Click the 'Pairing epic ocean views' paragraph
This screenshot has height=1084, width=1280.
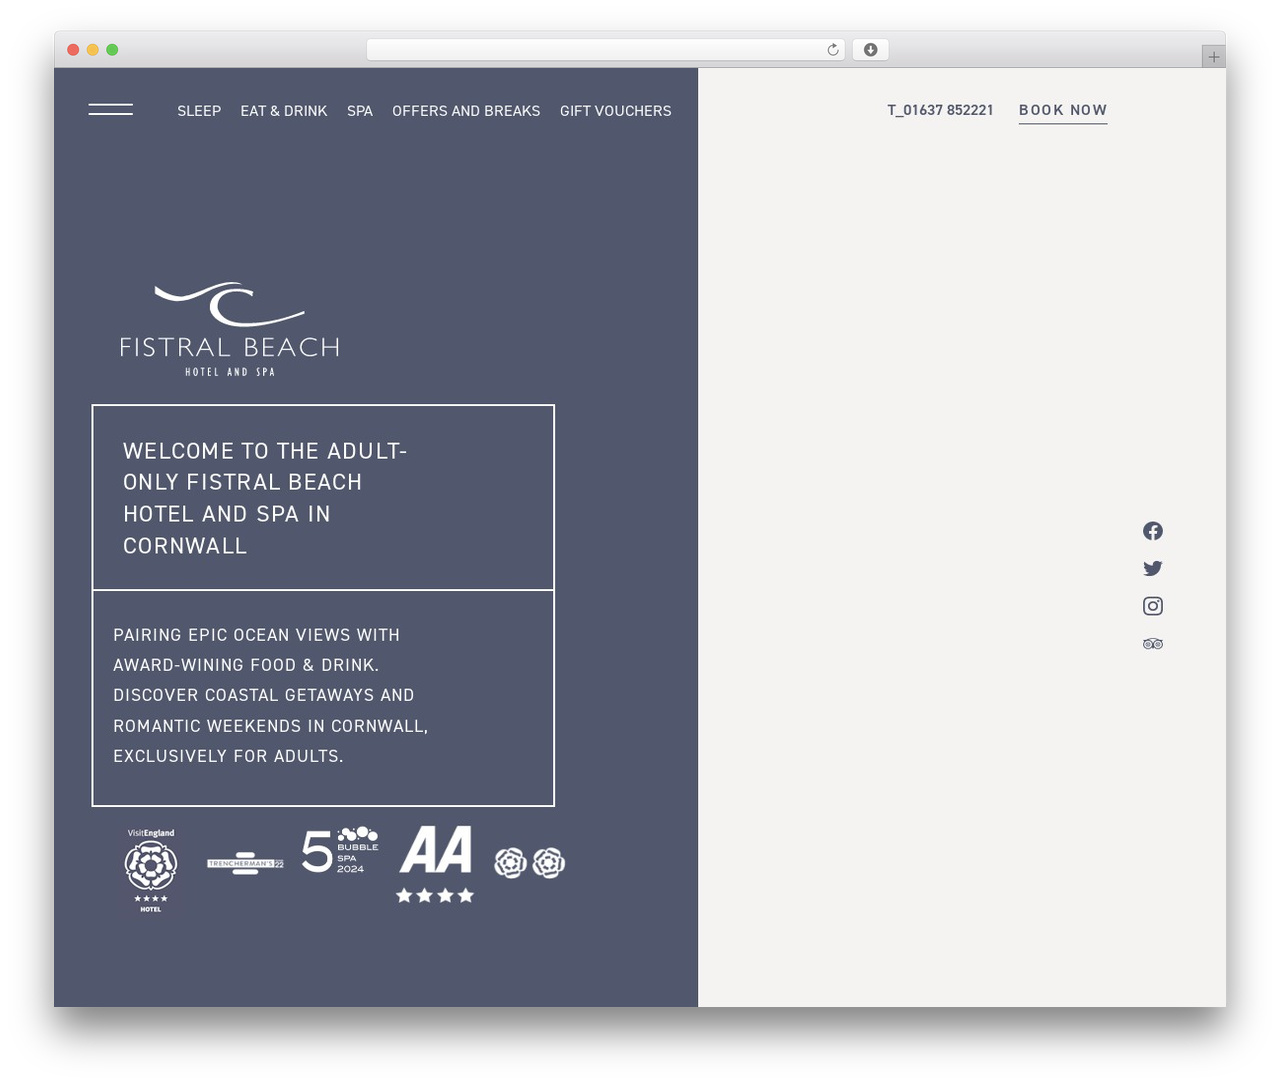tap(271, 695)
